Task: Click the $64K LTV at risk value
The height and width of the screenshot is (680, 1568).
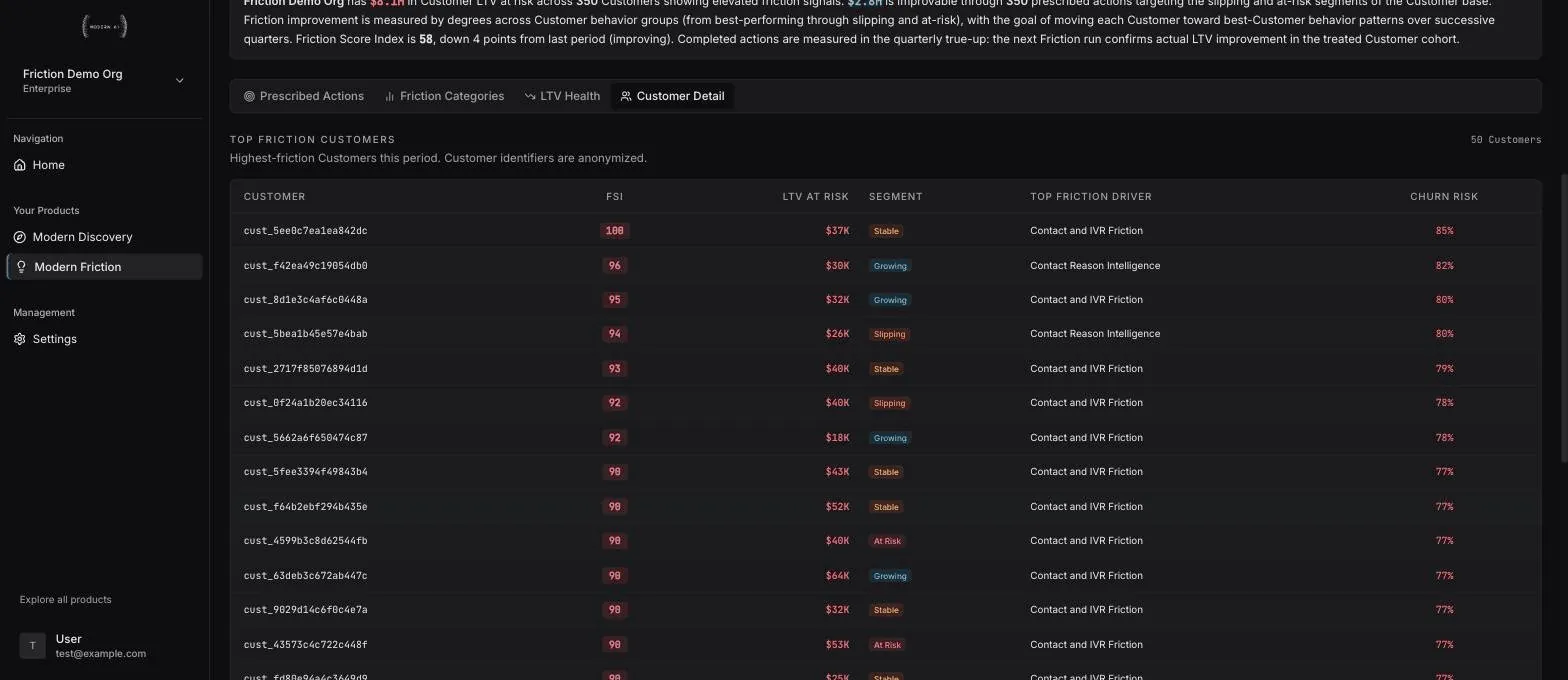Action: pyautogui.click(x=837, y=576)
